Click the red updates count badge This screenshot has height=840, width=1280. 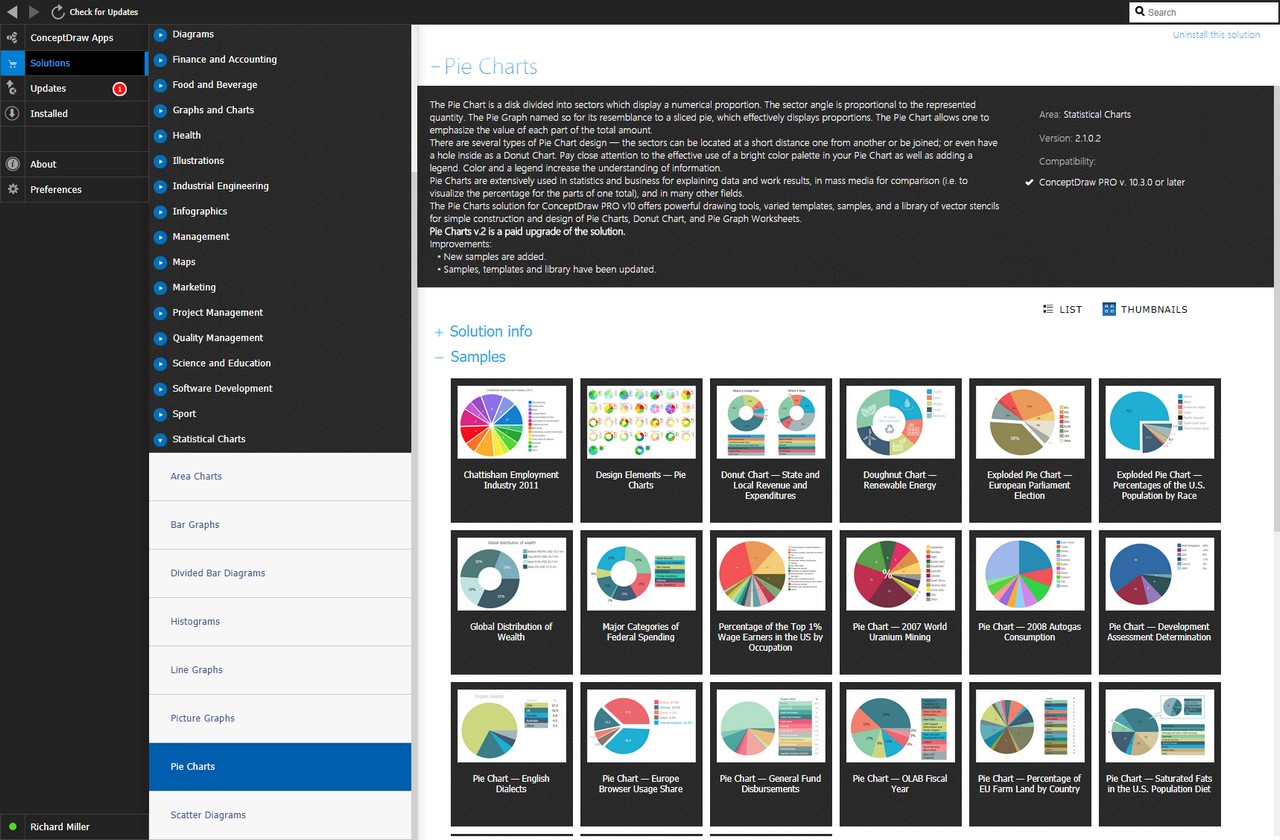point(120,89)
